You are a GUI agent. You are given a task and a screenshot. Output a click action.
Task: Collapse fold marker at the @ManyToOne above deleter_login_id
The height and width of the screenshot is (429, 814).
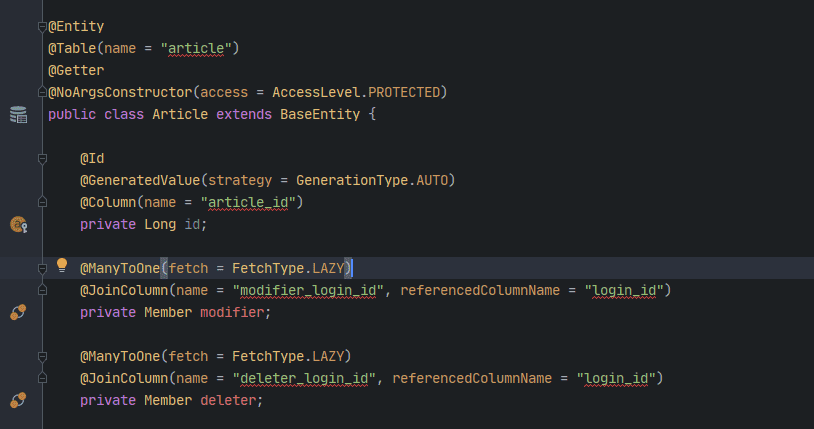(43, 356)
